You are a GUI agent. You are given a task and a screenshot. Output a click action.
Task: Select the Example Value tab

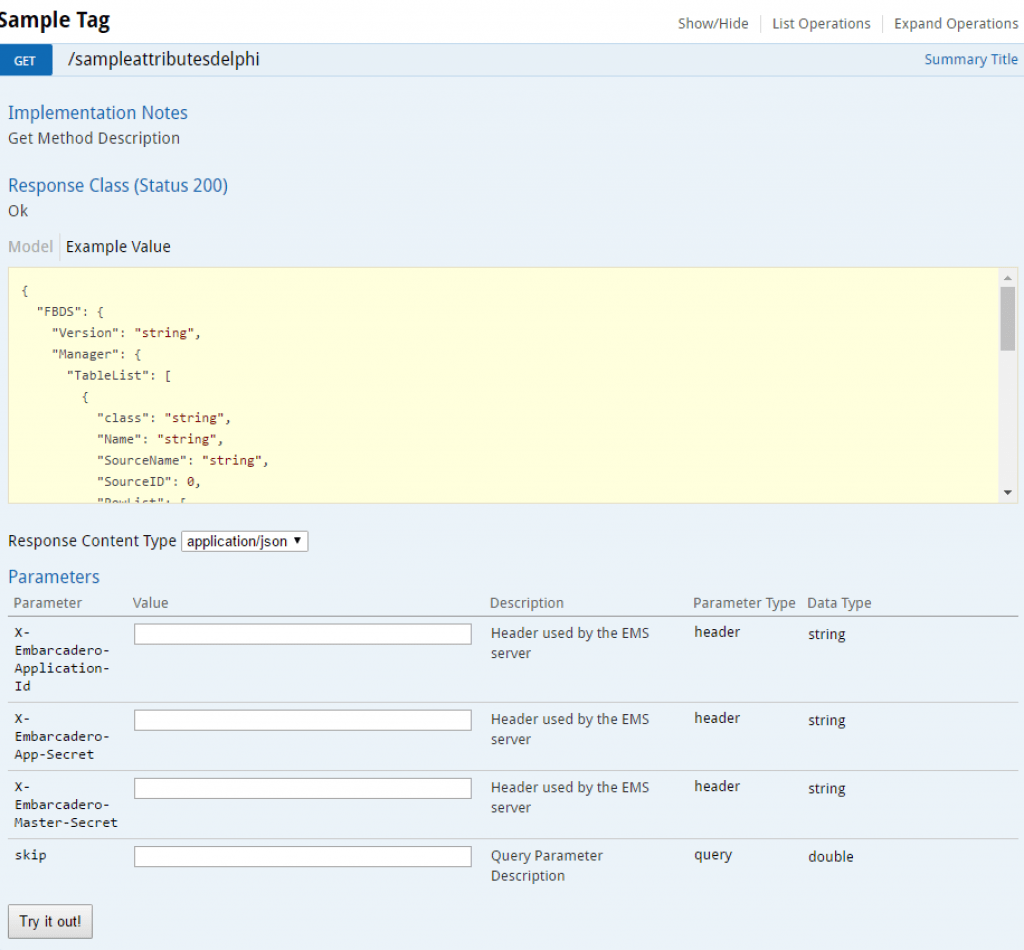118,246
